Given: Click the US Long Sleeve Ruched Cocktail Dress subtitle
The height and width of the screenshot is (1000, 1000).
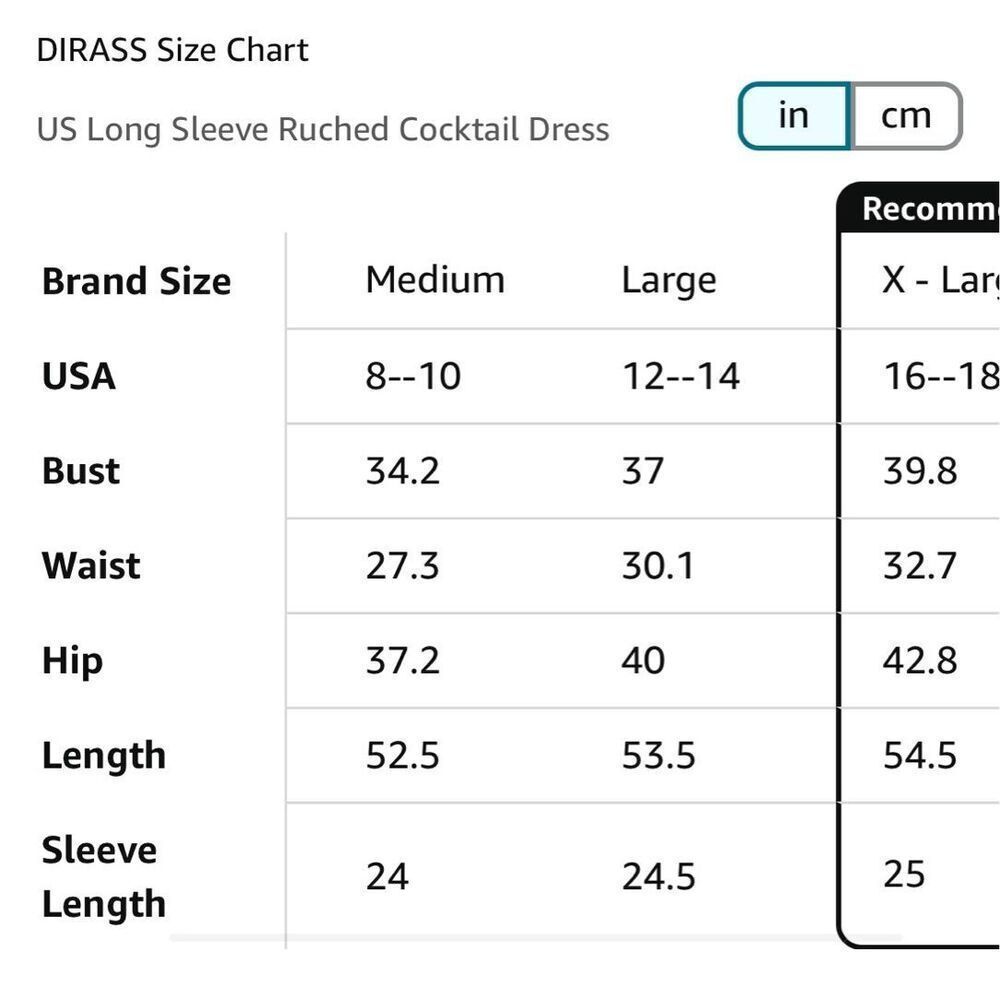Looking at the screenshot, I should pyautogui.click(x=323, y=130).
